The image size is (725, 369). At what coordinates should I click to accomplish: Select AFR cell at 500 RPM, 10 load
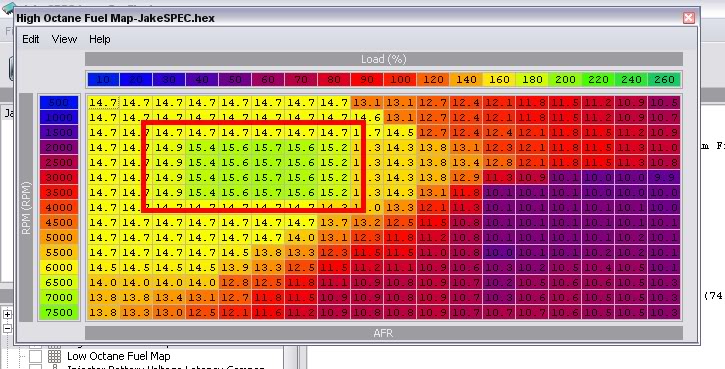(103, 103)
